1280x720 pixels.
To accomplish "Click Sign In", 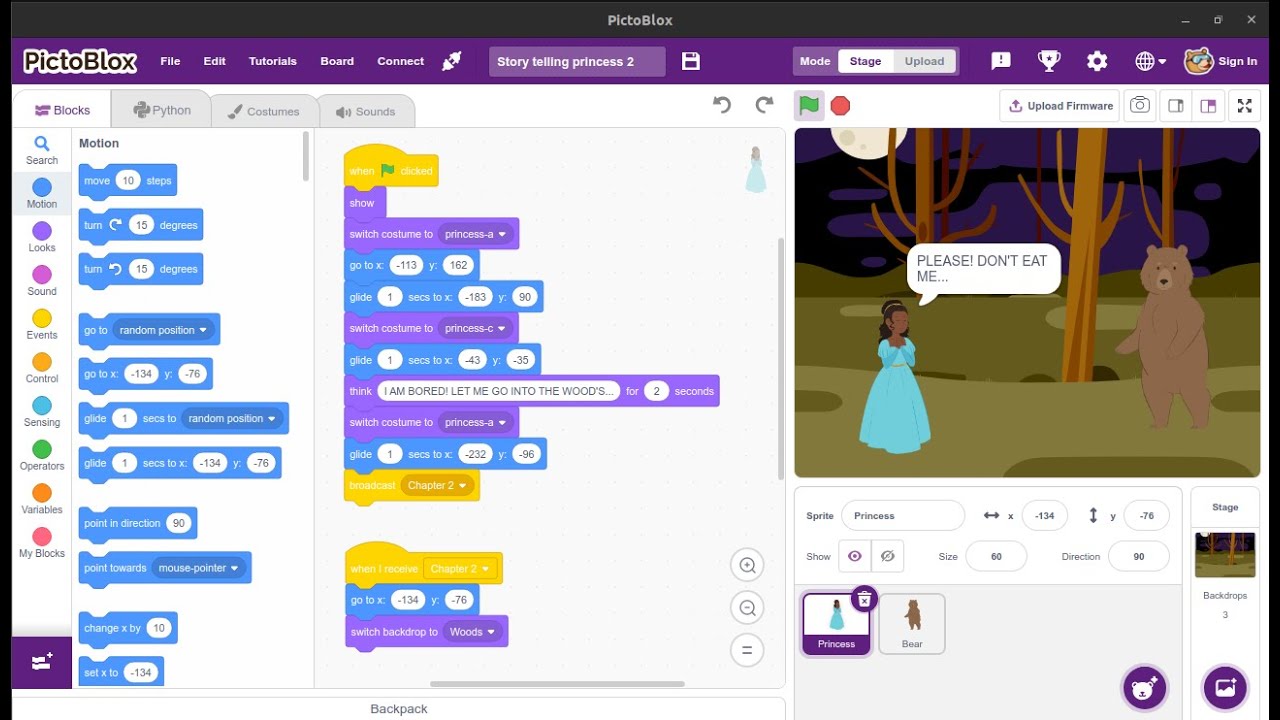I will tap(1237, 61).
